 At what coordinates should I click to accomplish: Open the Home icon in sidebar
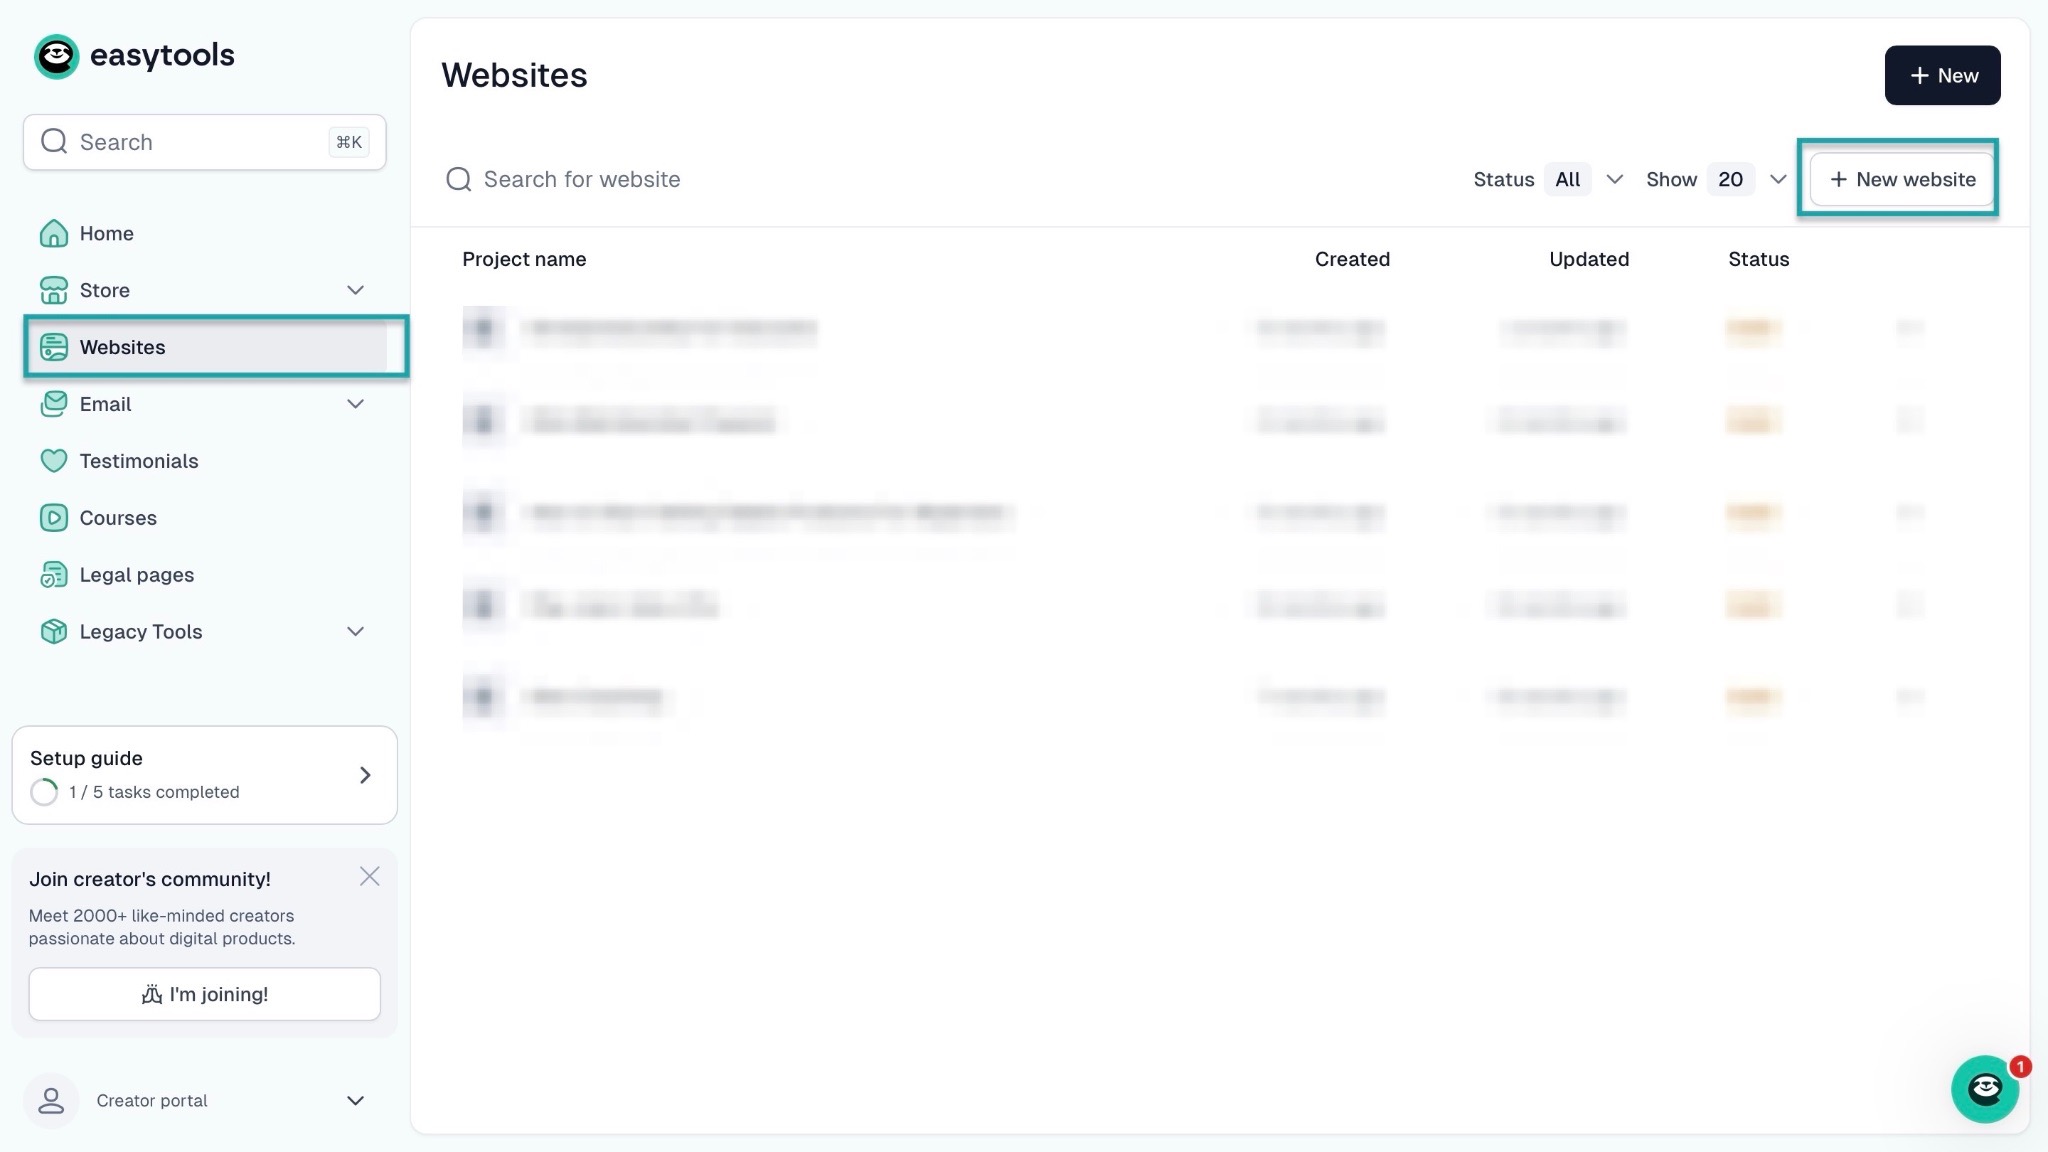click(53, 233)
